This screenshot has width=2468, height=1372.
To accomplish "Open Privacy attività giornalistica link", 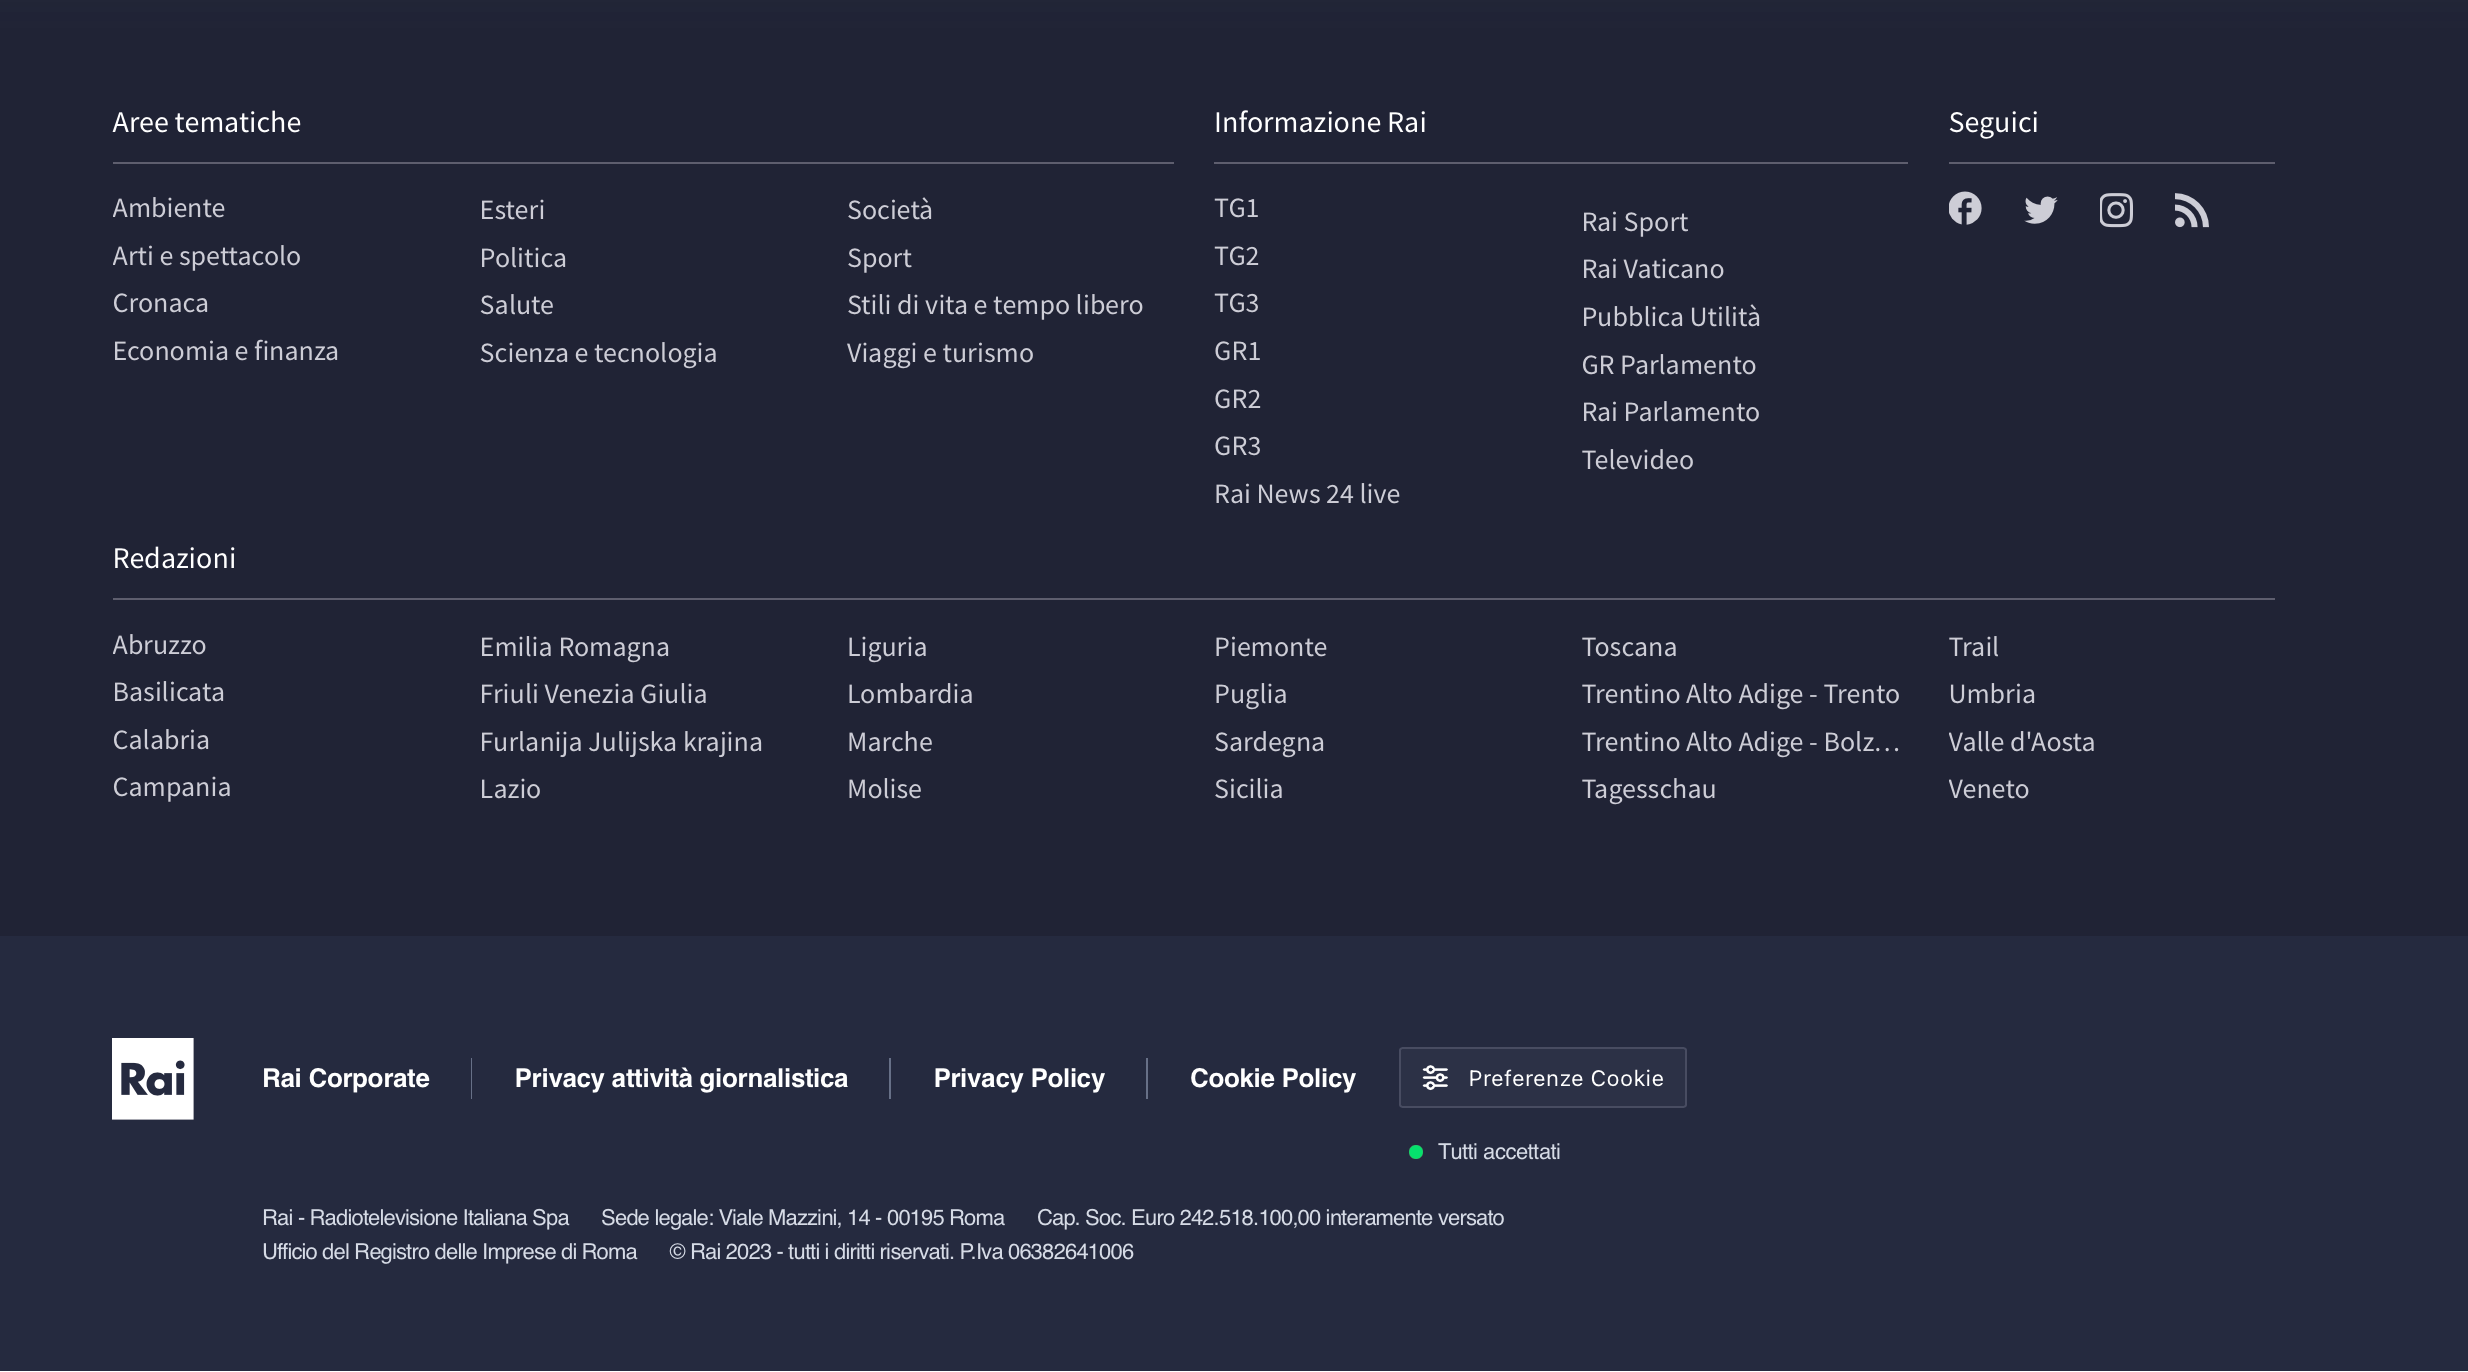I will (x=680, y=1078).
